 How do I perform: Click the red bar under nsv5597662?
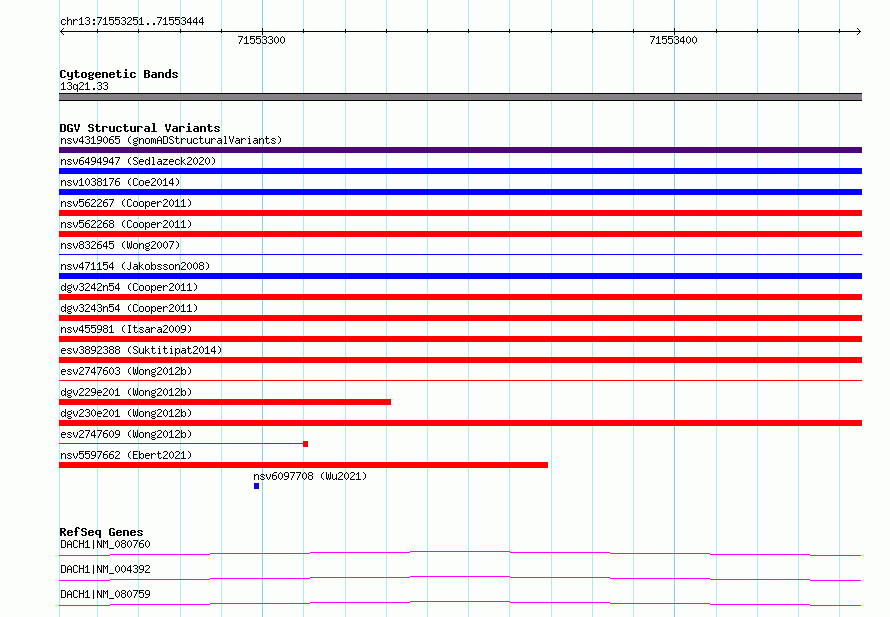pos(304,465)
